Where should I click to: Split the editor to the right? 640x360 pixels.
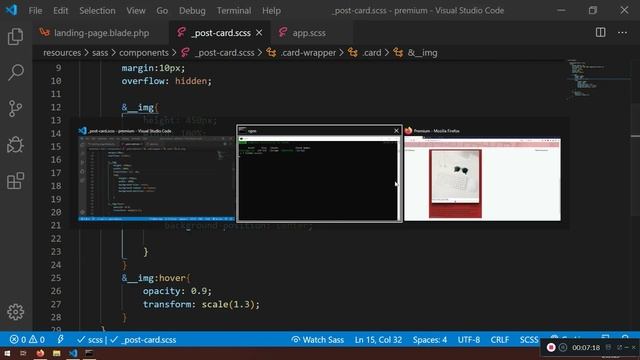click(600, 33)
